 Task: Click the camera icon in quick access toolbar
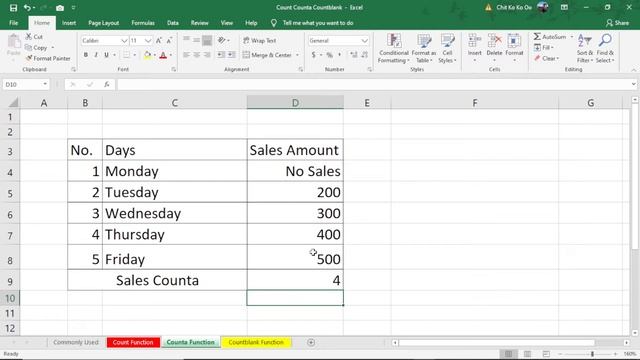click(x=60, y=8)
